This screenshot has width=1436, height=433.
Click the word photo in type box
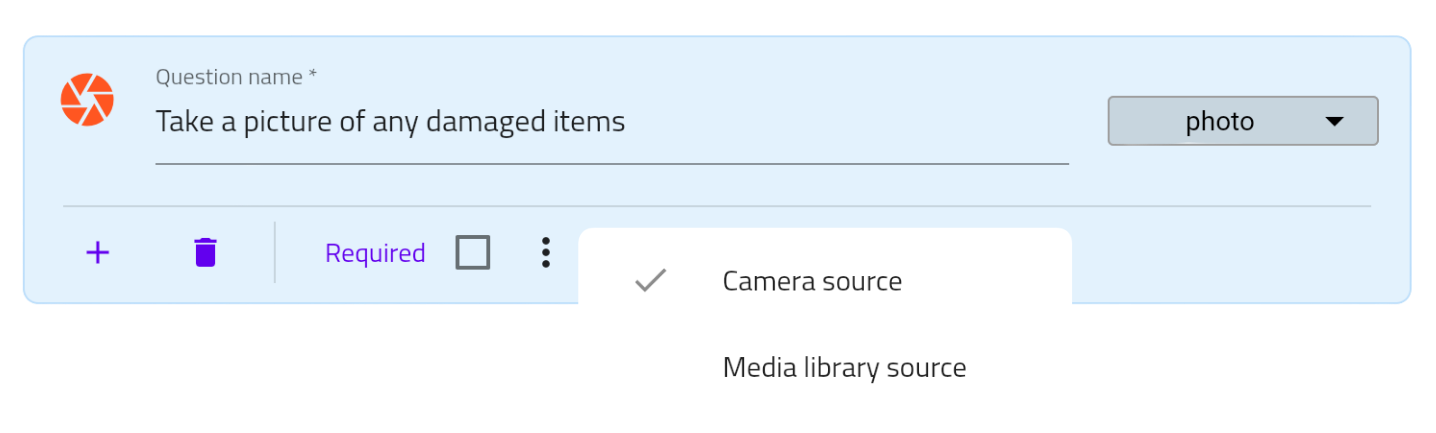point(1220,122)
